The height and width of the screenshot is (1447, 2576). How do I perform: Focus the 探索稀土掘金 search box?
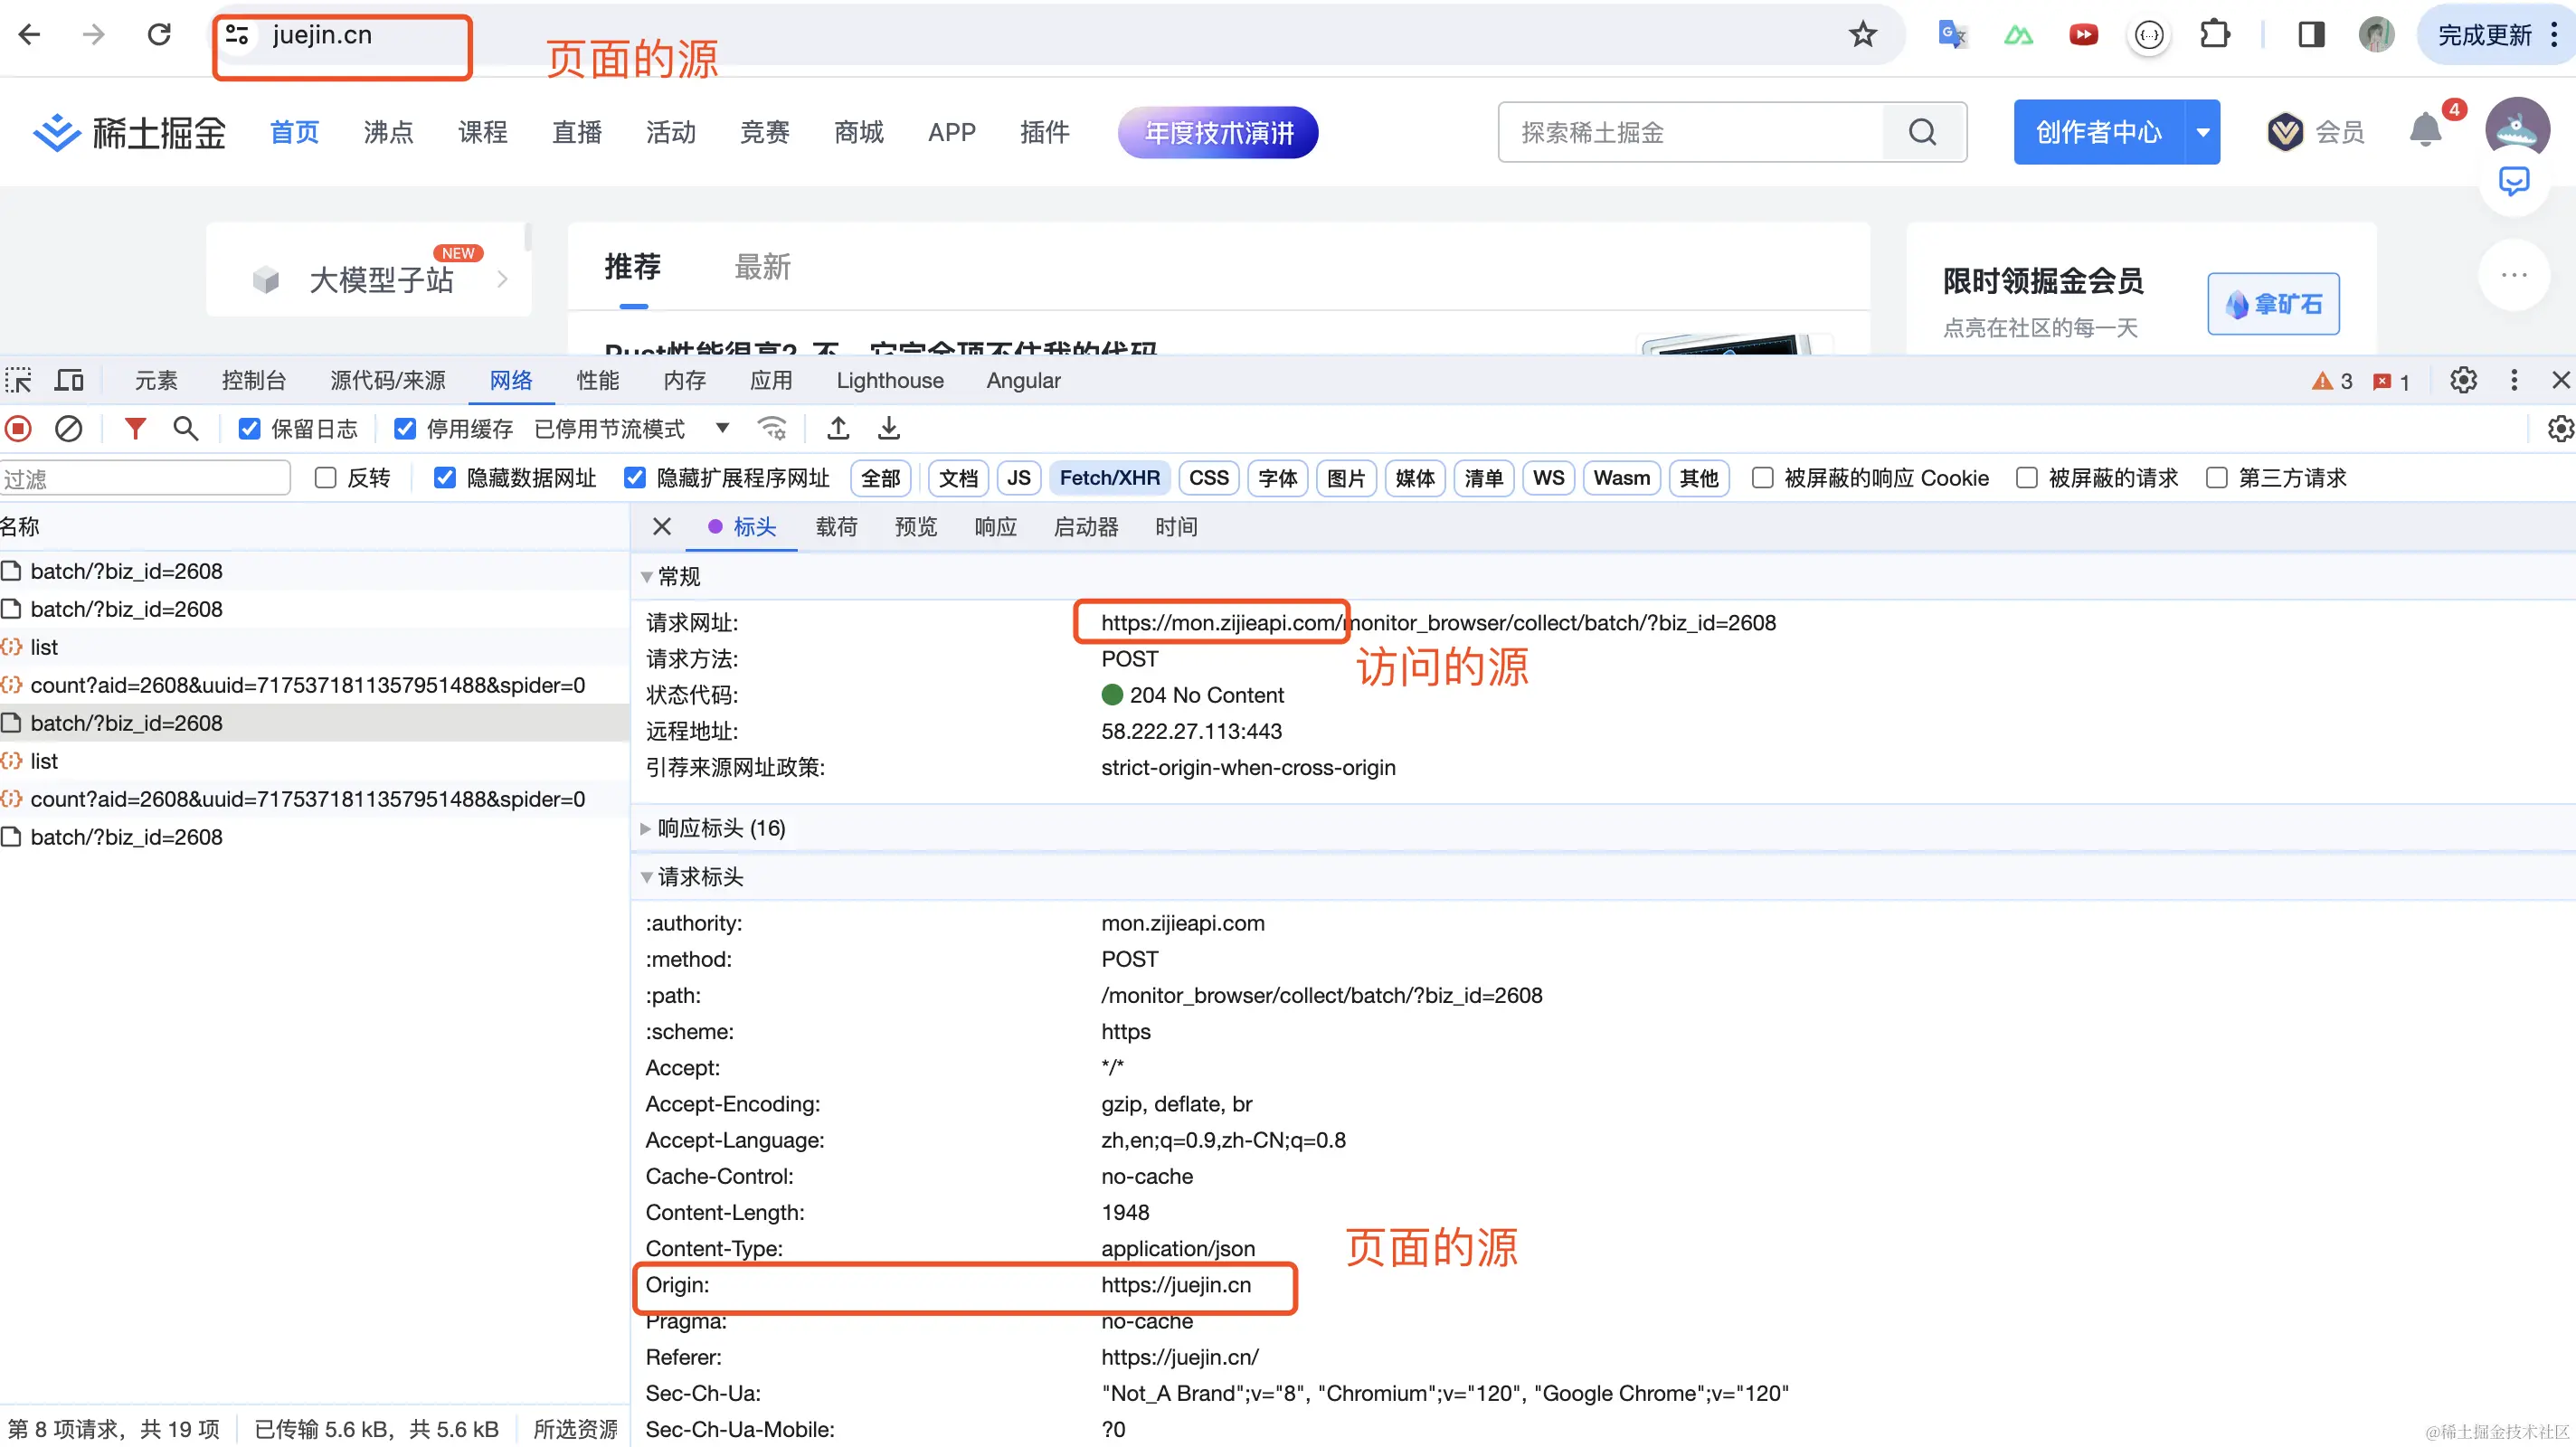pos(1690,132)
